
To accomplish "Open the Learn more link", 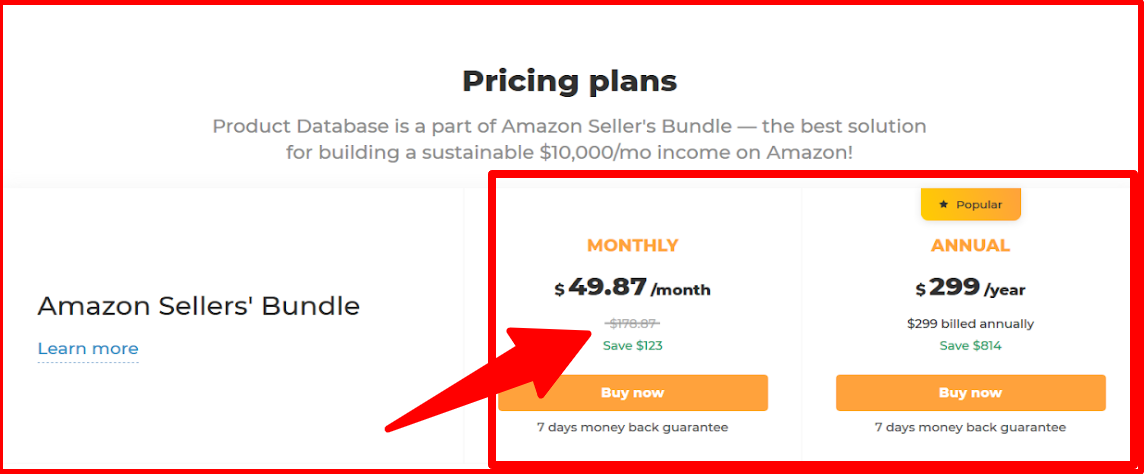I will (x=88, y=349).
